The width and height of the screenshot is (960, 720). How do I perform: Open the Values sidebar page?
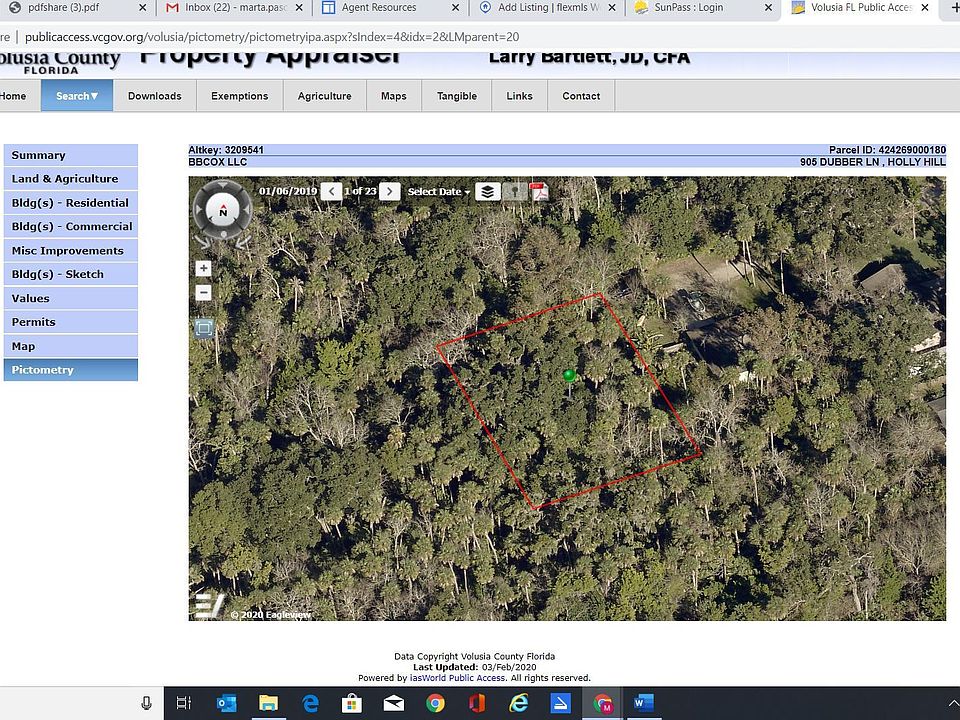pyautogui.click(x=71, y=298)
